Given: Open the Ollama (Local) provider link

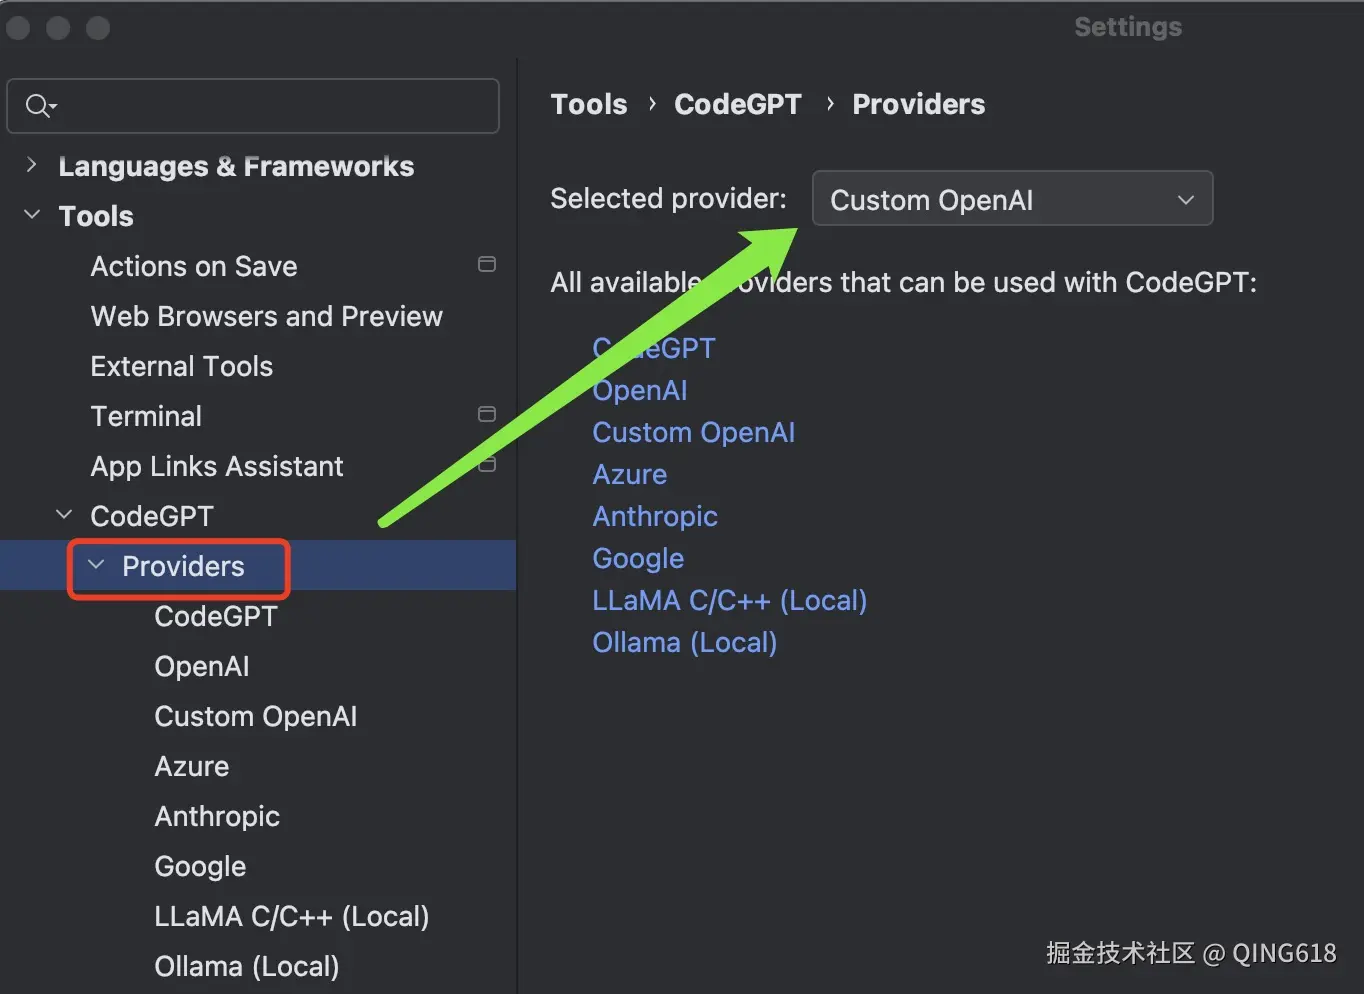Looking at the screenshot, I should pos(684,643).
